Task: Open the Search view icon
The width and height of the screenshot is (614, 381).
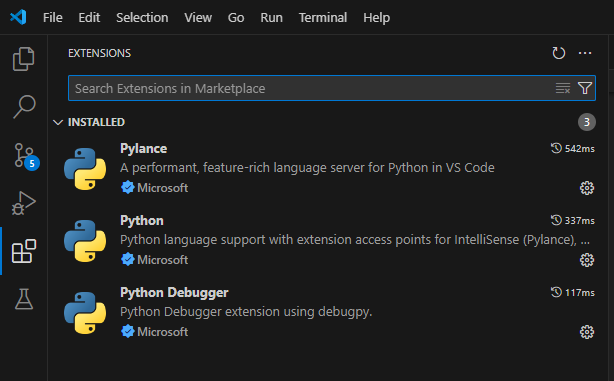Action: click(24, 107)
